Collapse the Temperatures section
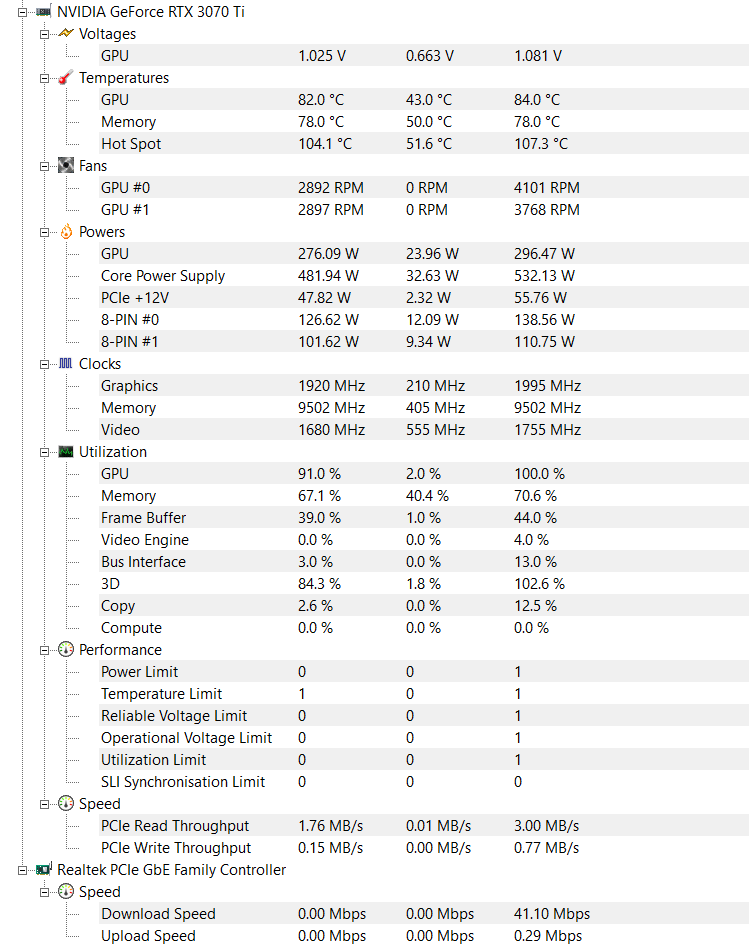The width and height of the screenshot is (749, 952). click(x=44, y=78)
